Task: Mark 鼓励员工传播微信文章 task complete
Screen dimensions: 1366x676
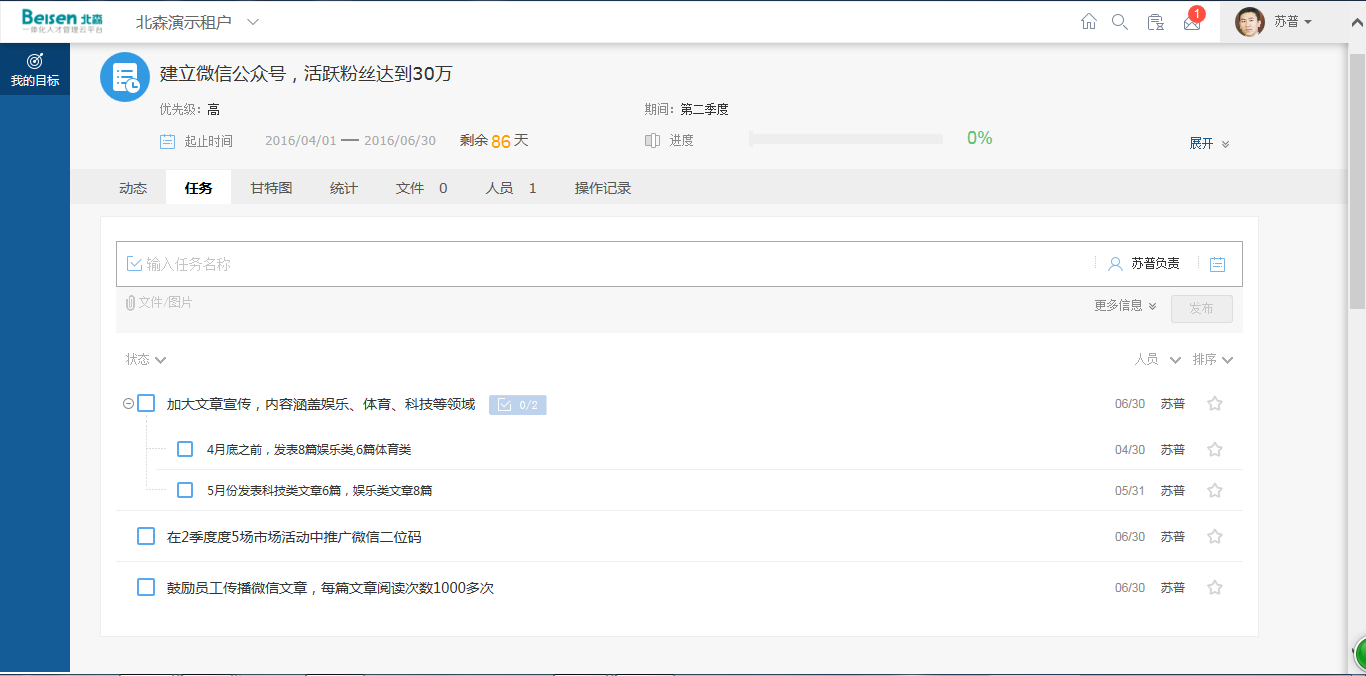Action: [146, 588]
